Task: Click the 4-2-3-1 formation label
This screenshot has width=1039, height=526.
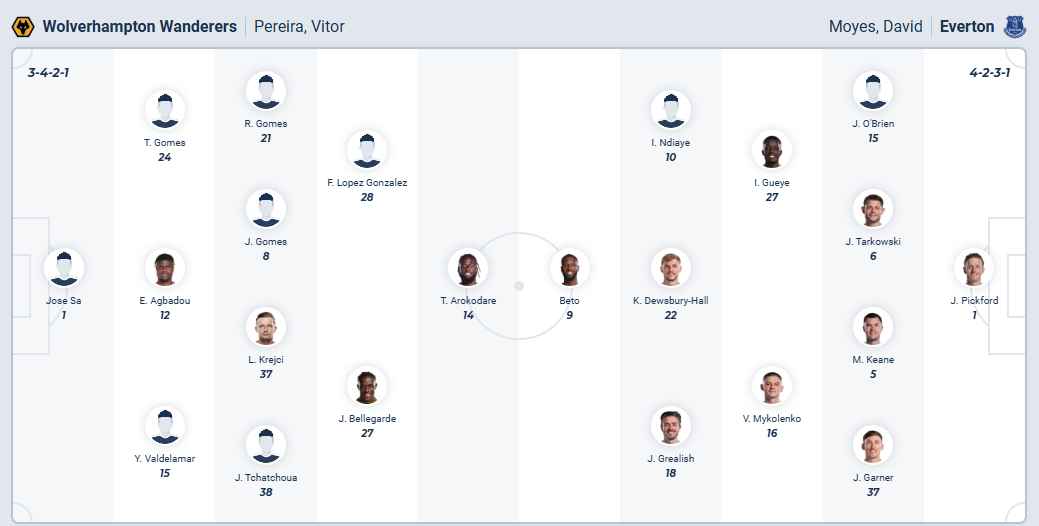Action: pos(989,73)
